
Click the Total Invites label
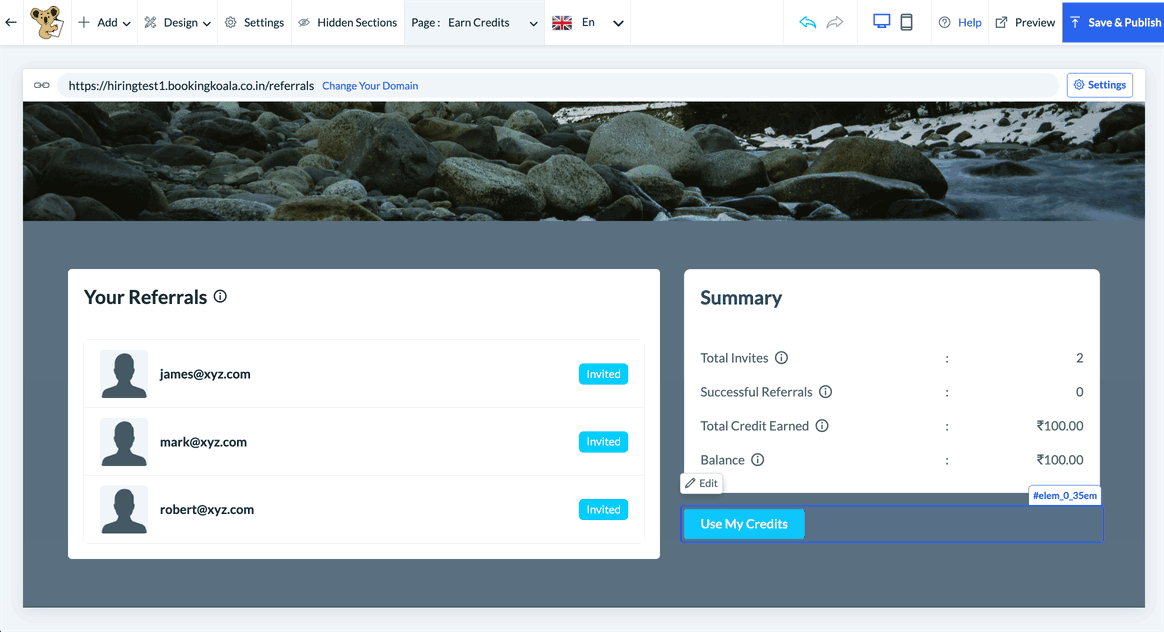(734, 358)
